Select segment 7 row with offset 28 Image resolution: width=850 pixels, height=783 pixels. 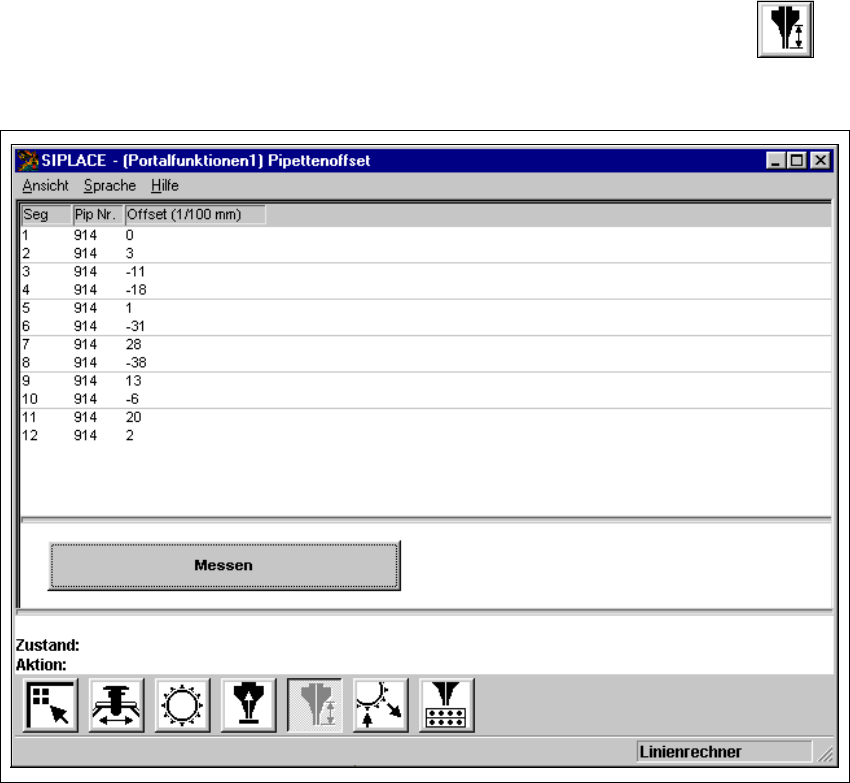point(426,344)
